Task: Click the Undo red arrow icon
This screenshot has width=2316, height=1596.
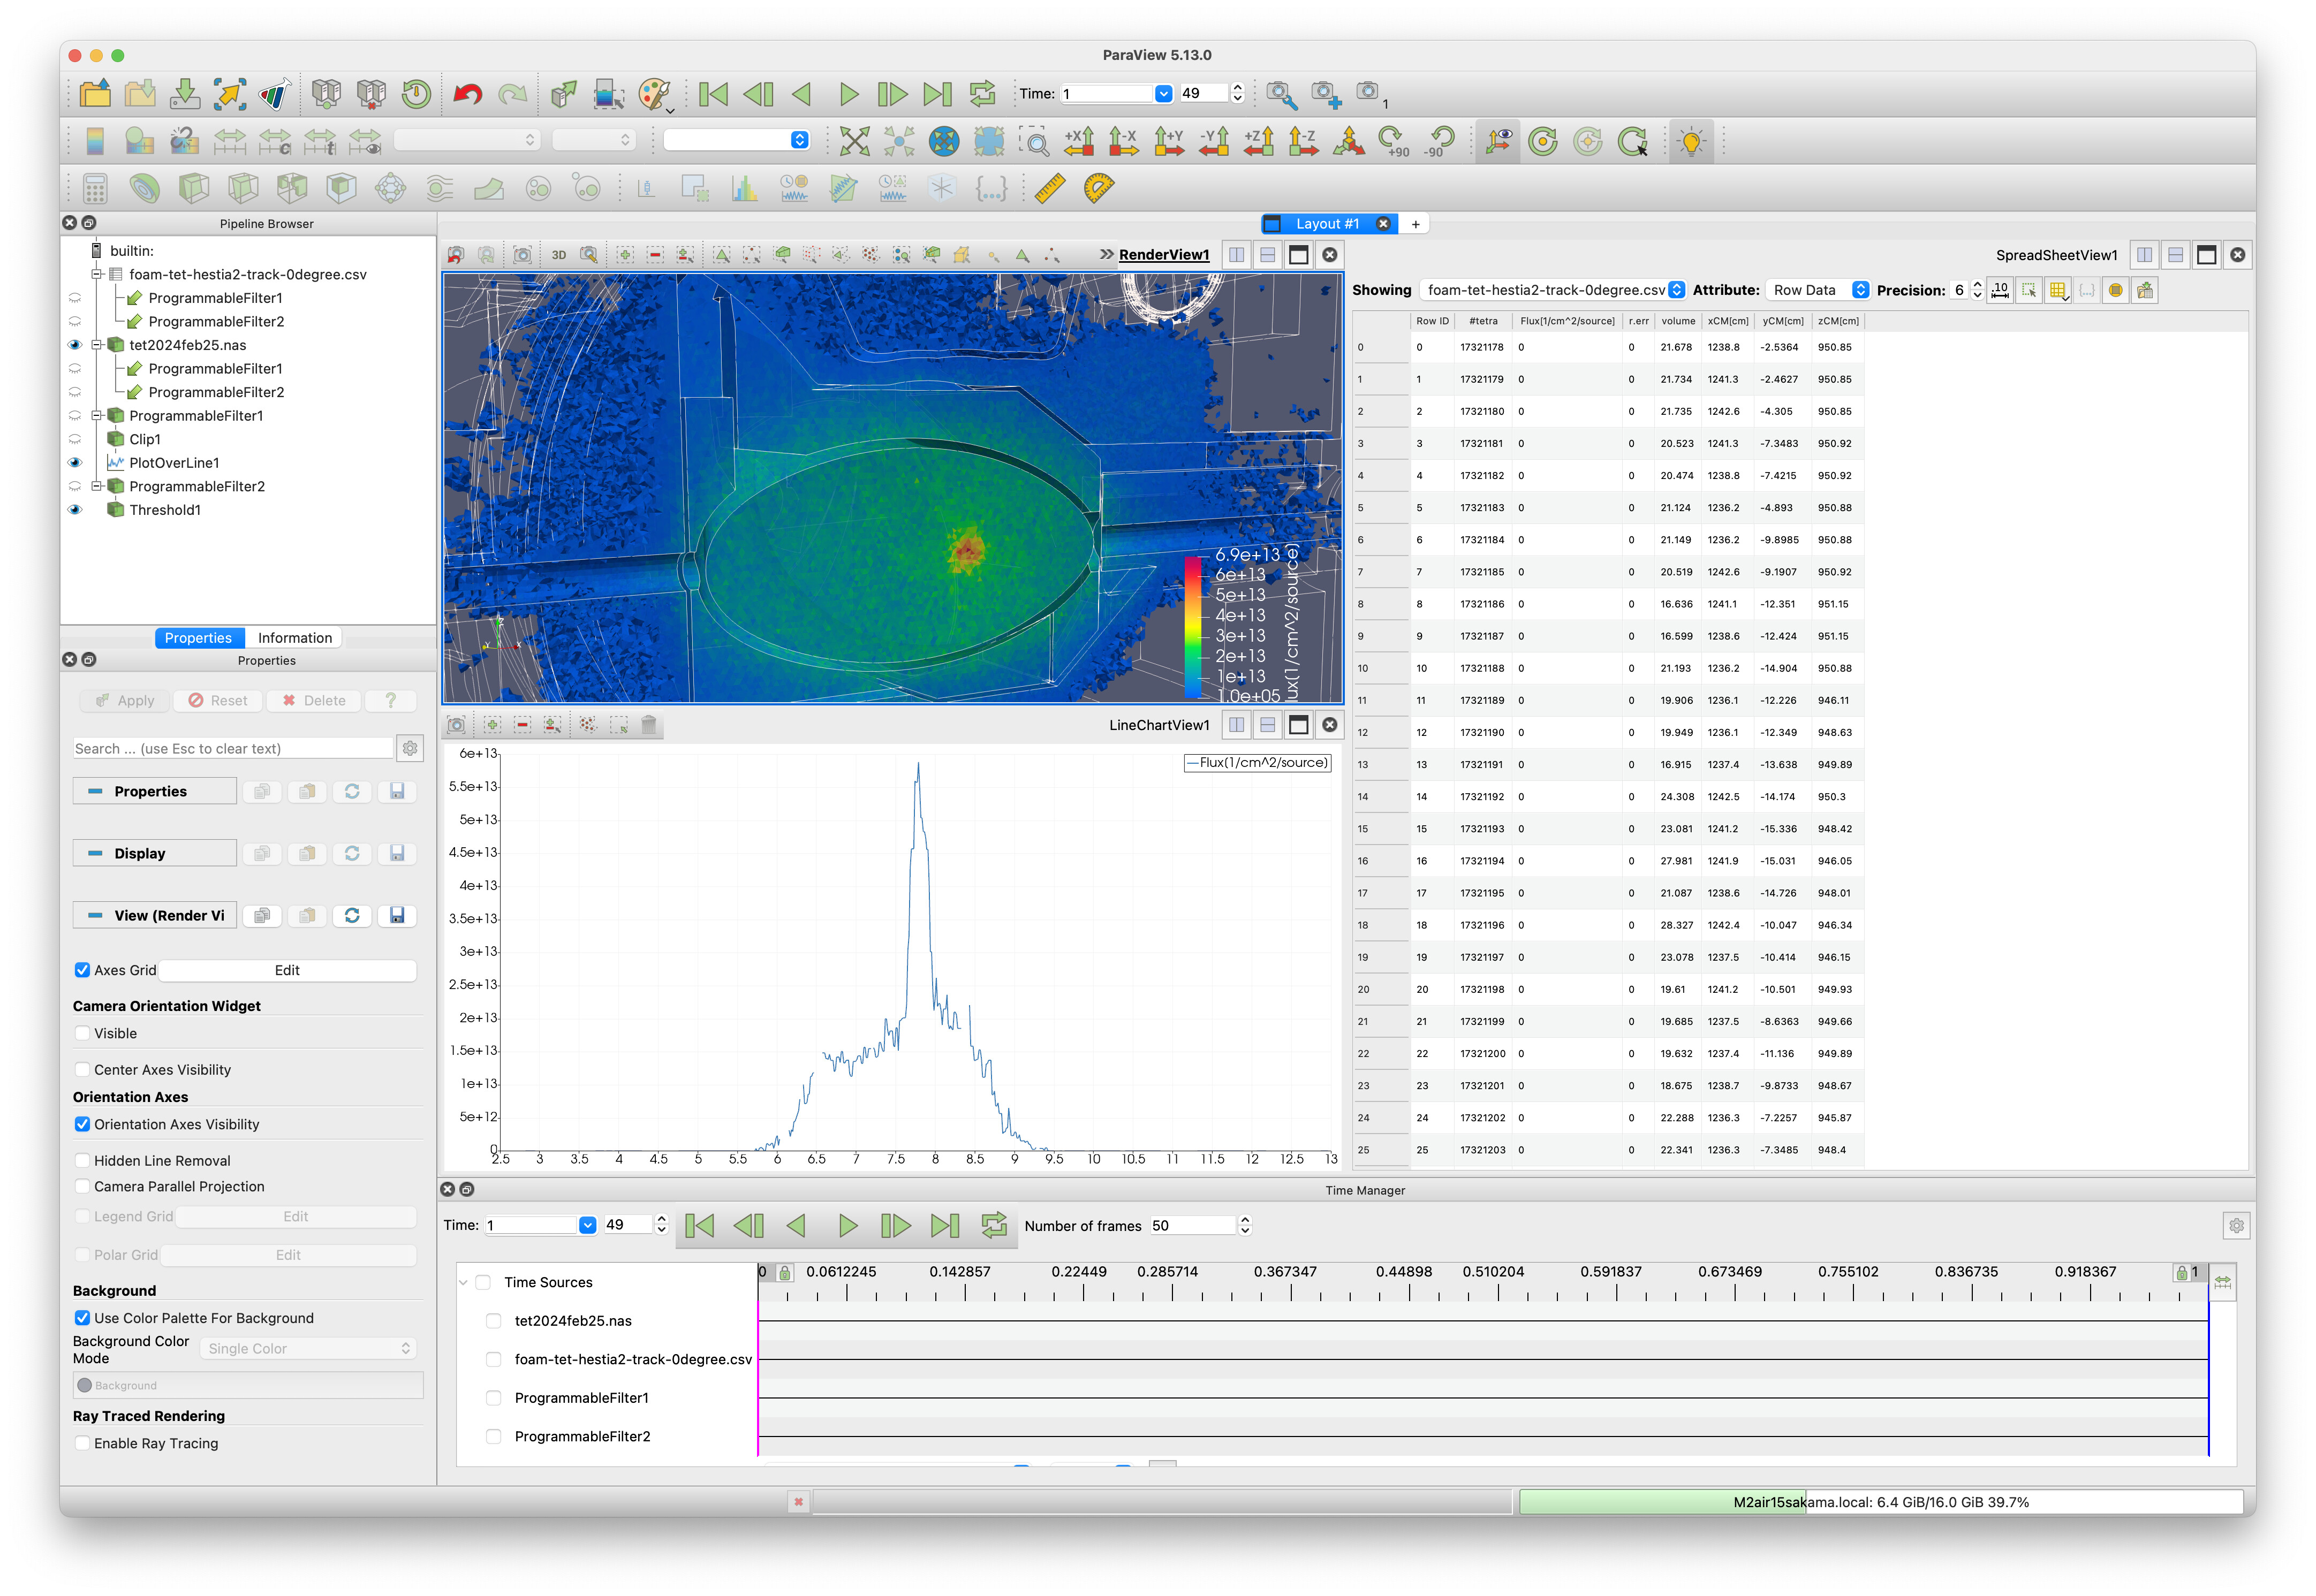Action: 467,94
